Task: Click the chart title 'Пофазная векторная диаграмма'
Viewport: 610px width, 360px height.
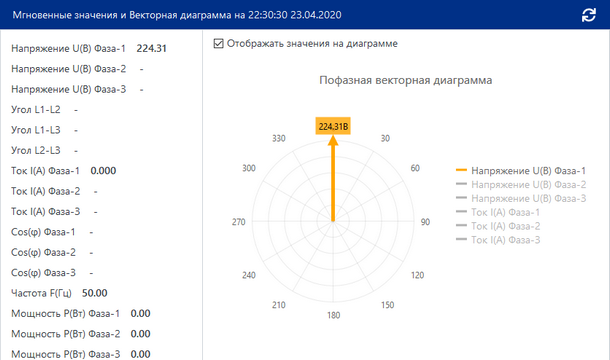Action: tap(406, 81)
